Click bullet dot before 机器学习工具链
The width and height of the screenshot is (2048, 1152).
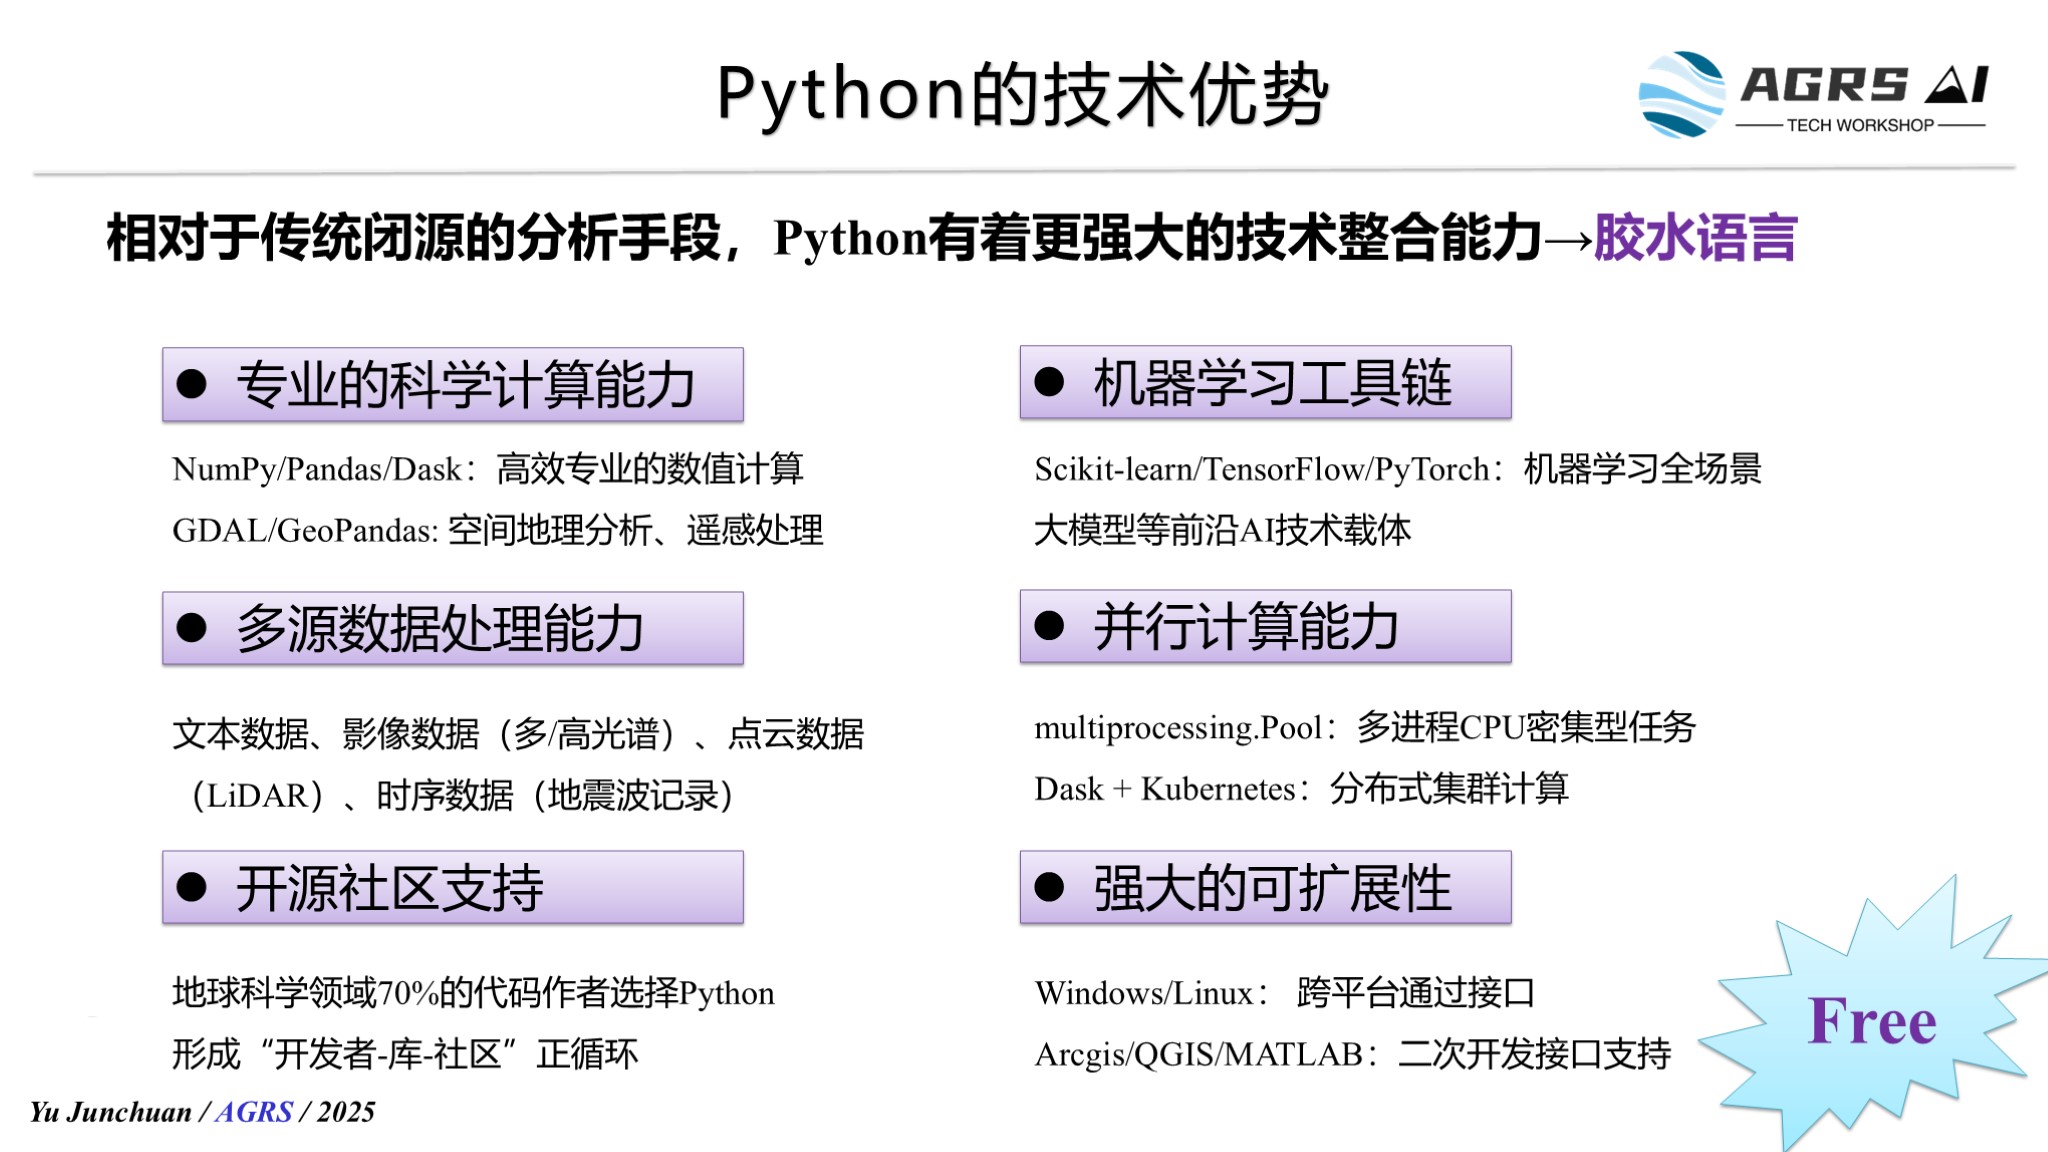(x=1049, y=382)
